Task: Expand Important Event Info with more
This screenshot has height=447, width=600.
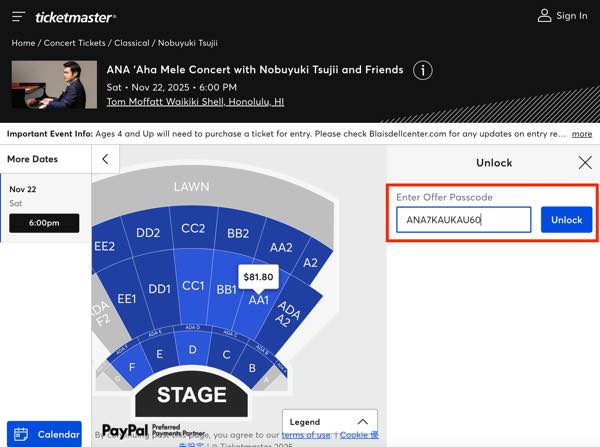Action: point(582,133)
